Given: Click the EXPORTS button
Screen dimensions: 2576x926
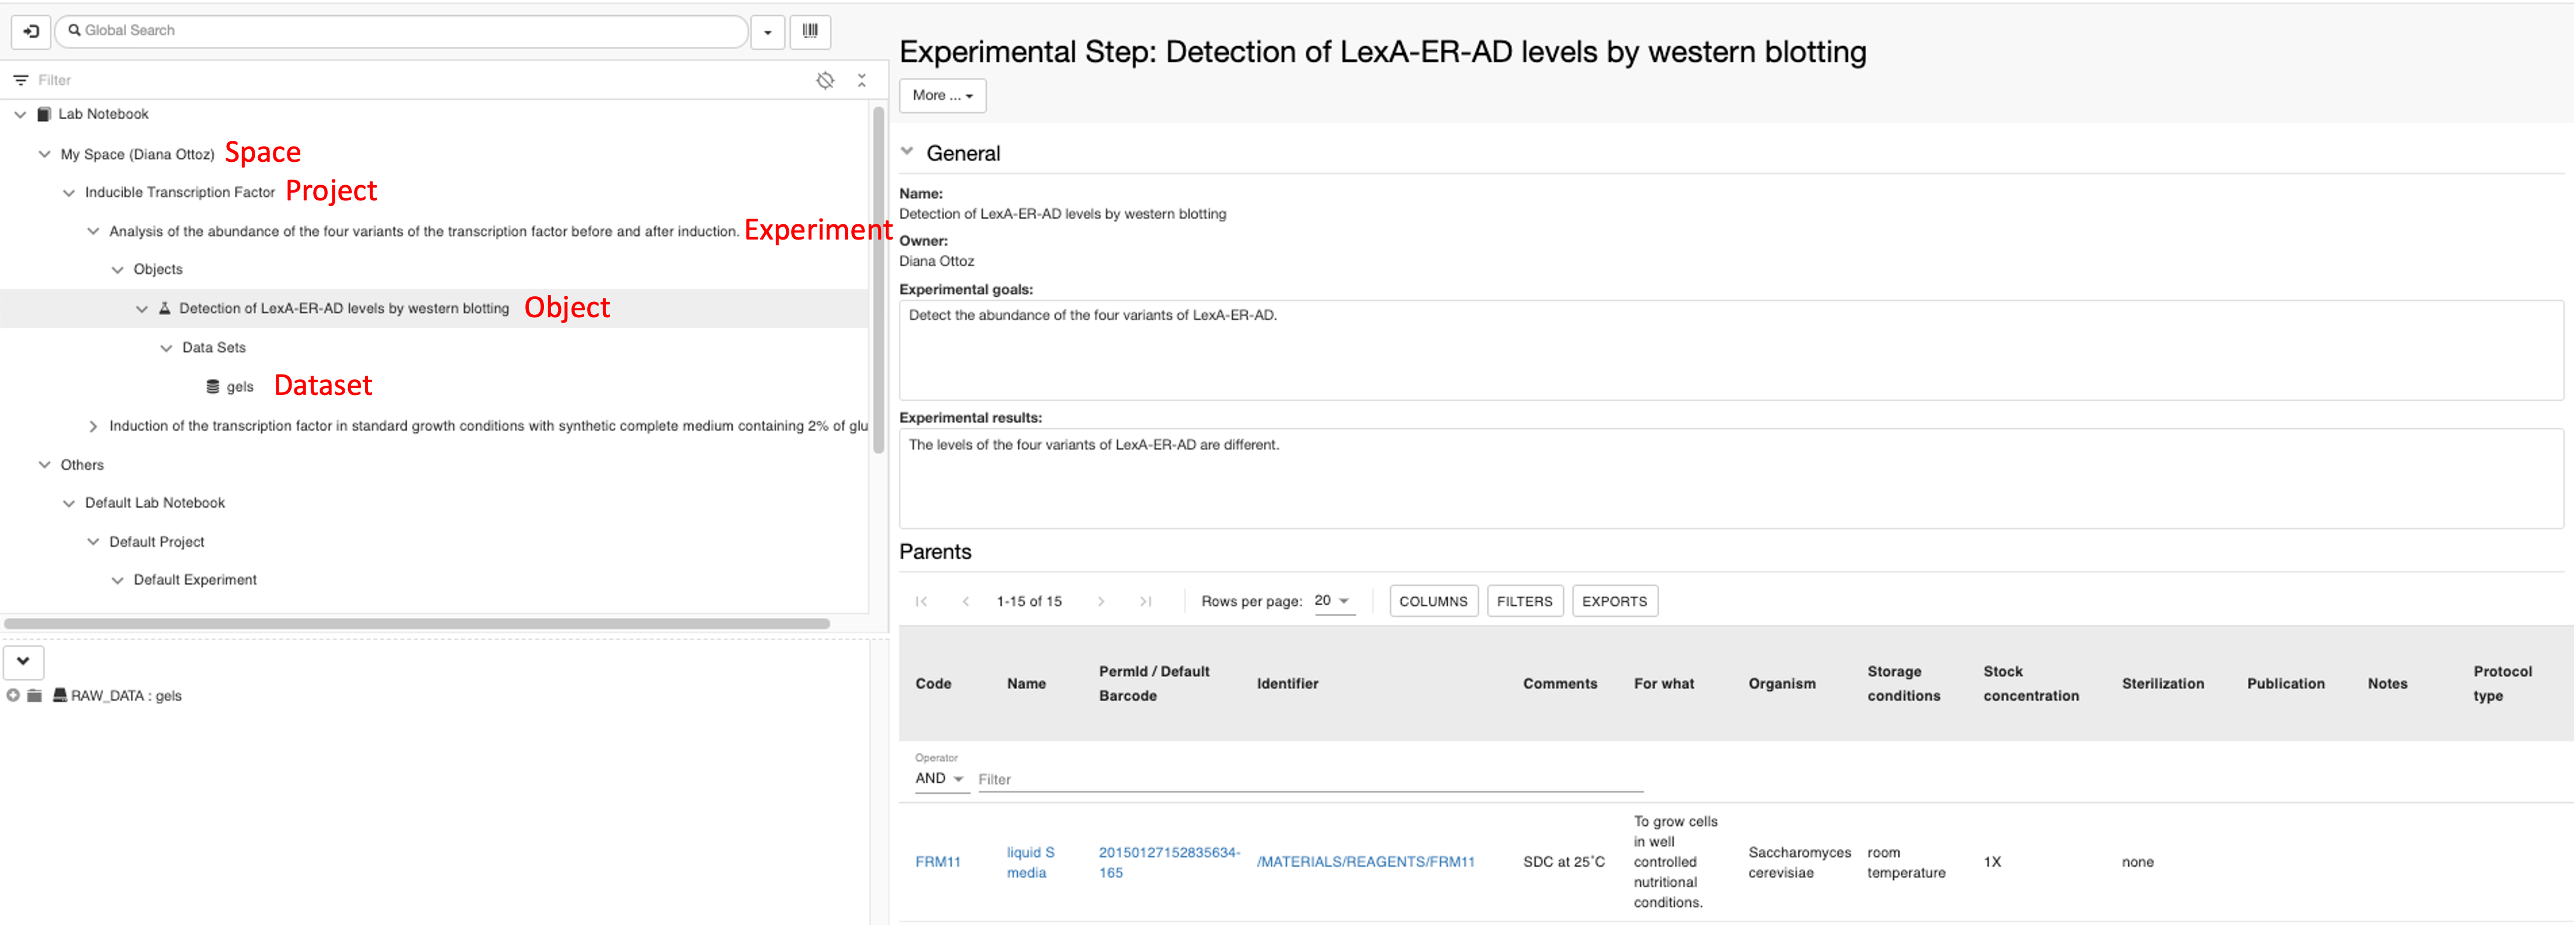Looking at the screenshot, I should pyautogui.click(x=1614, y=601).
